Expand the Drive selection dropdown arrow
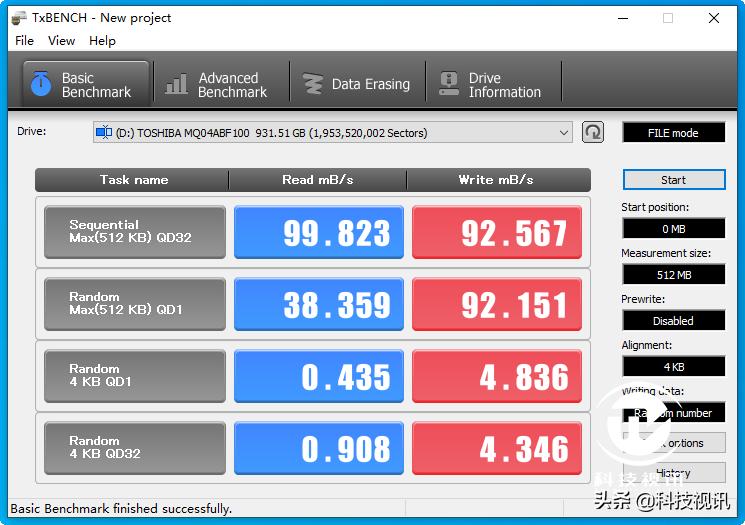745x525 pixels. coord(564,132)
